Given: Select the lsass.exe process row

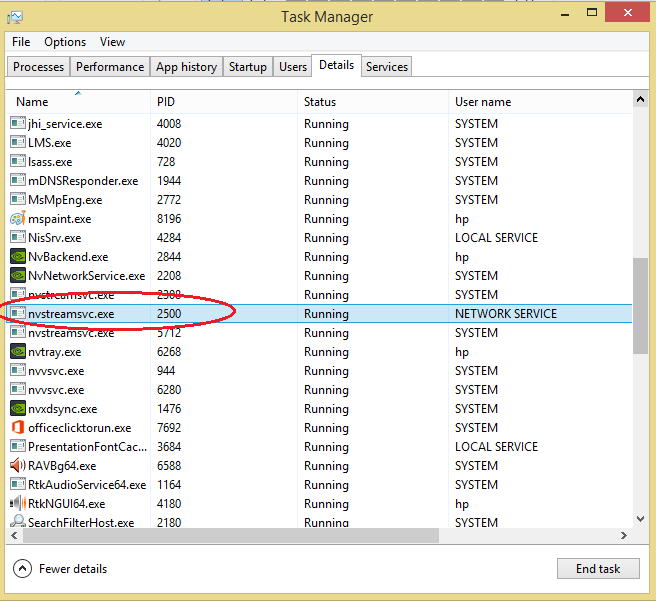Looking at the screenshot, I should [x=50, y=162].
